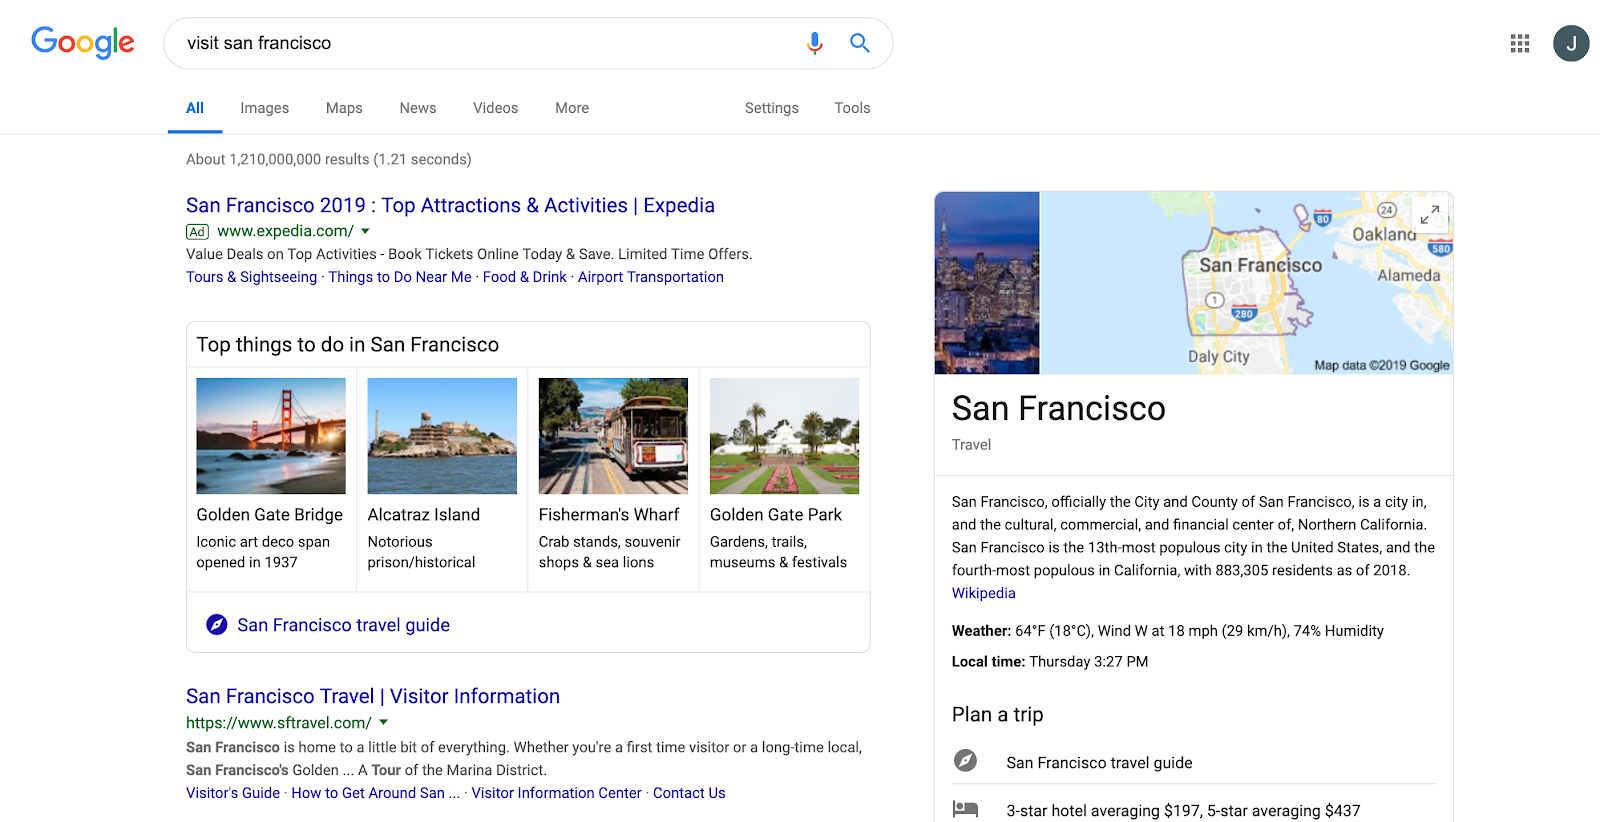Open the account avatar labeled J

[x=1571, y=43]
